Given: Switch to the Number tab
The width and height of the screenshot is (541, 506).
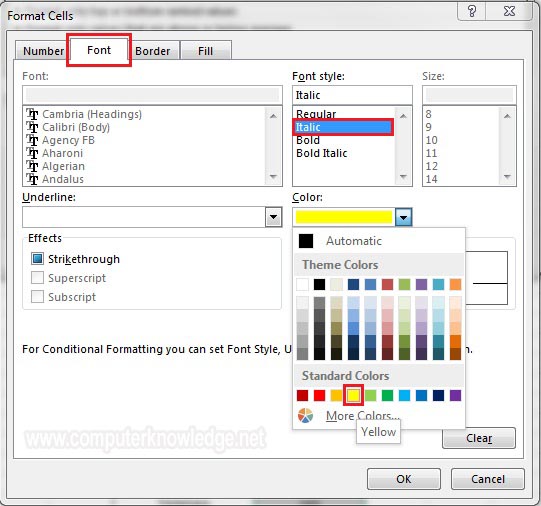Looking at the screenshot, I should tap(43, 51).
